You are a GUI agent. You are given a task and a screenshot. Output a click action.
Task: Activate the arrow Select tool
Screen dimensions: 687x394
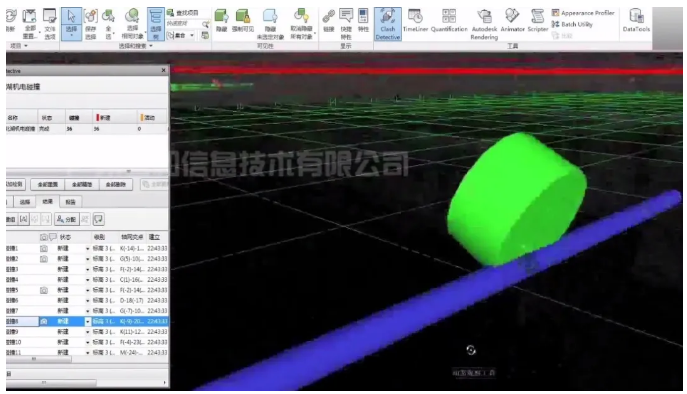[71, 24]
